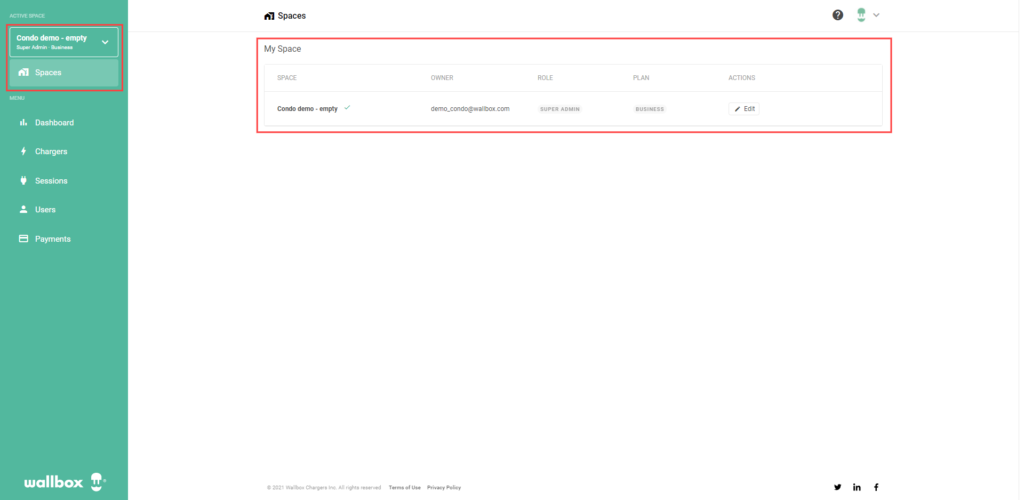The width and height of the screenshot is (1024, 500).
Task: Open the help question mark icon
Action: [838, 15]
